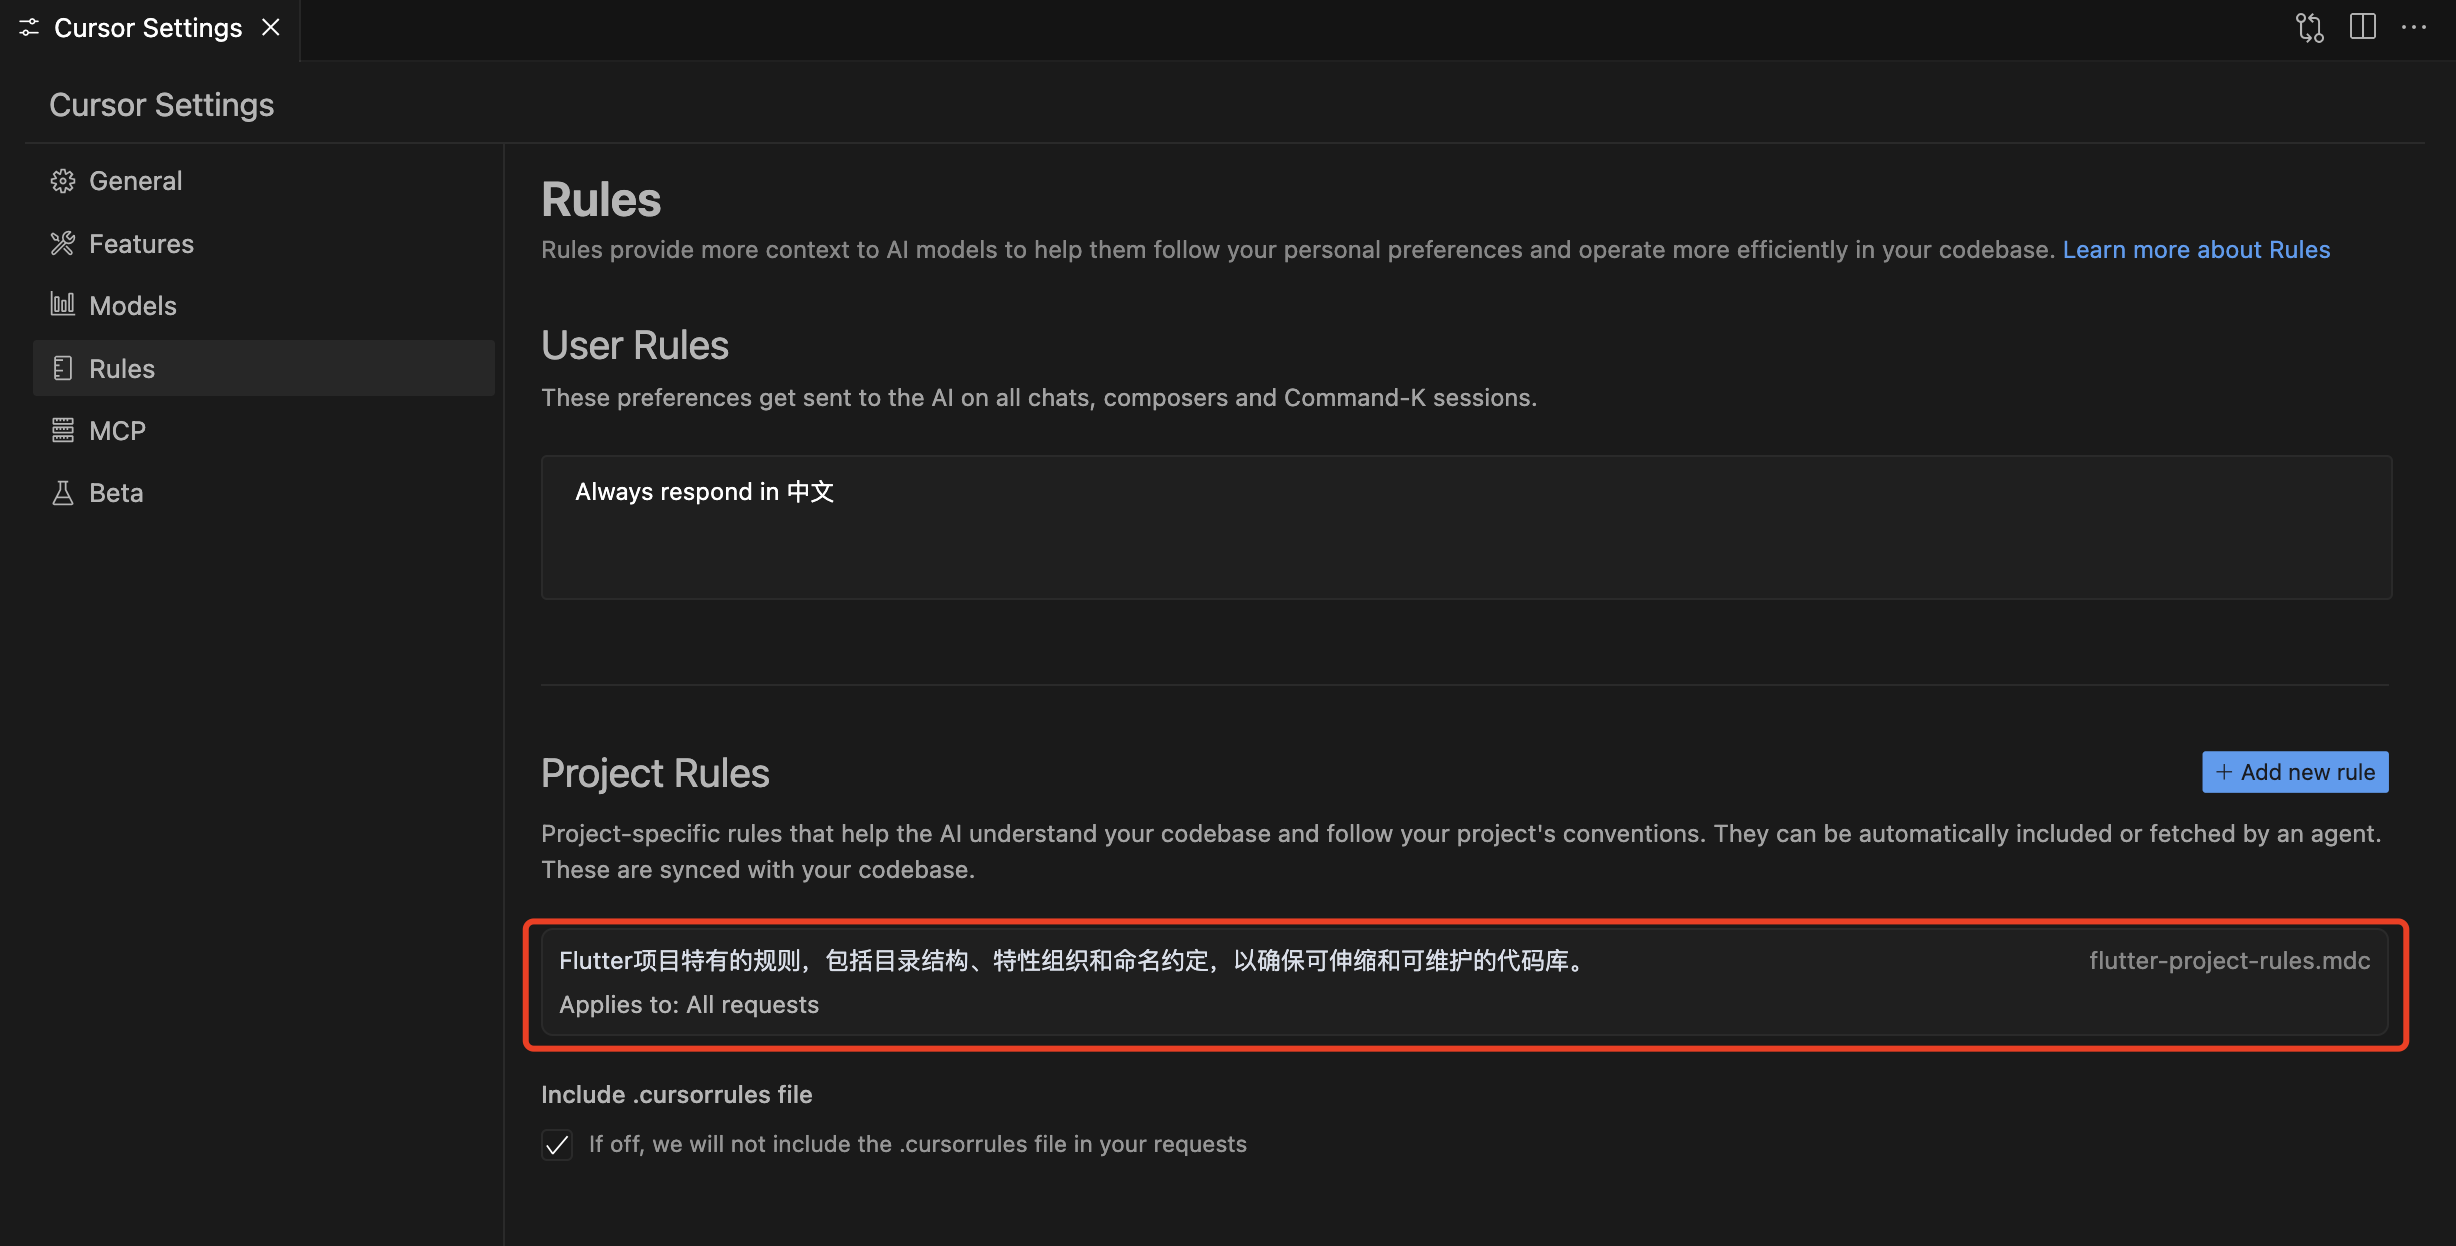Click the Add new rule button
2456x1246 pixels.
click(x=2294, y=772)
